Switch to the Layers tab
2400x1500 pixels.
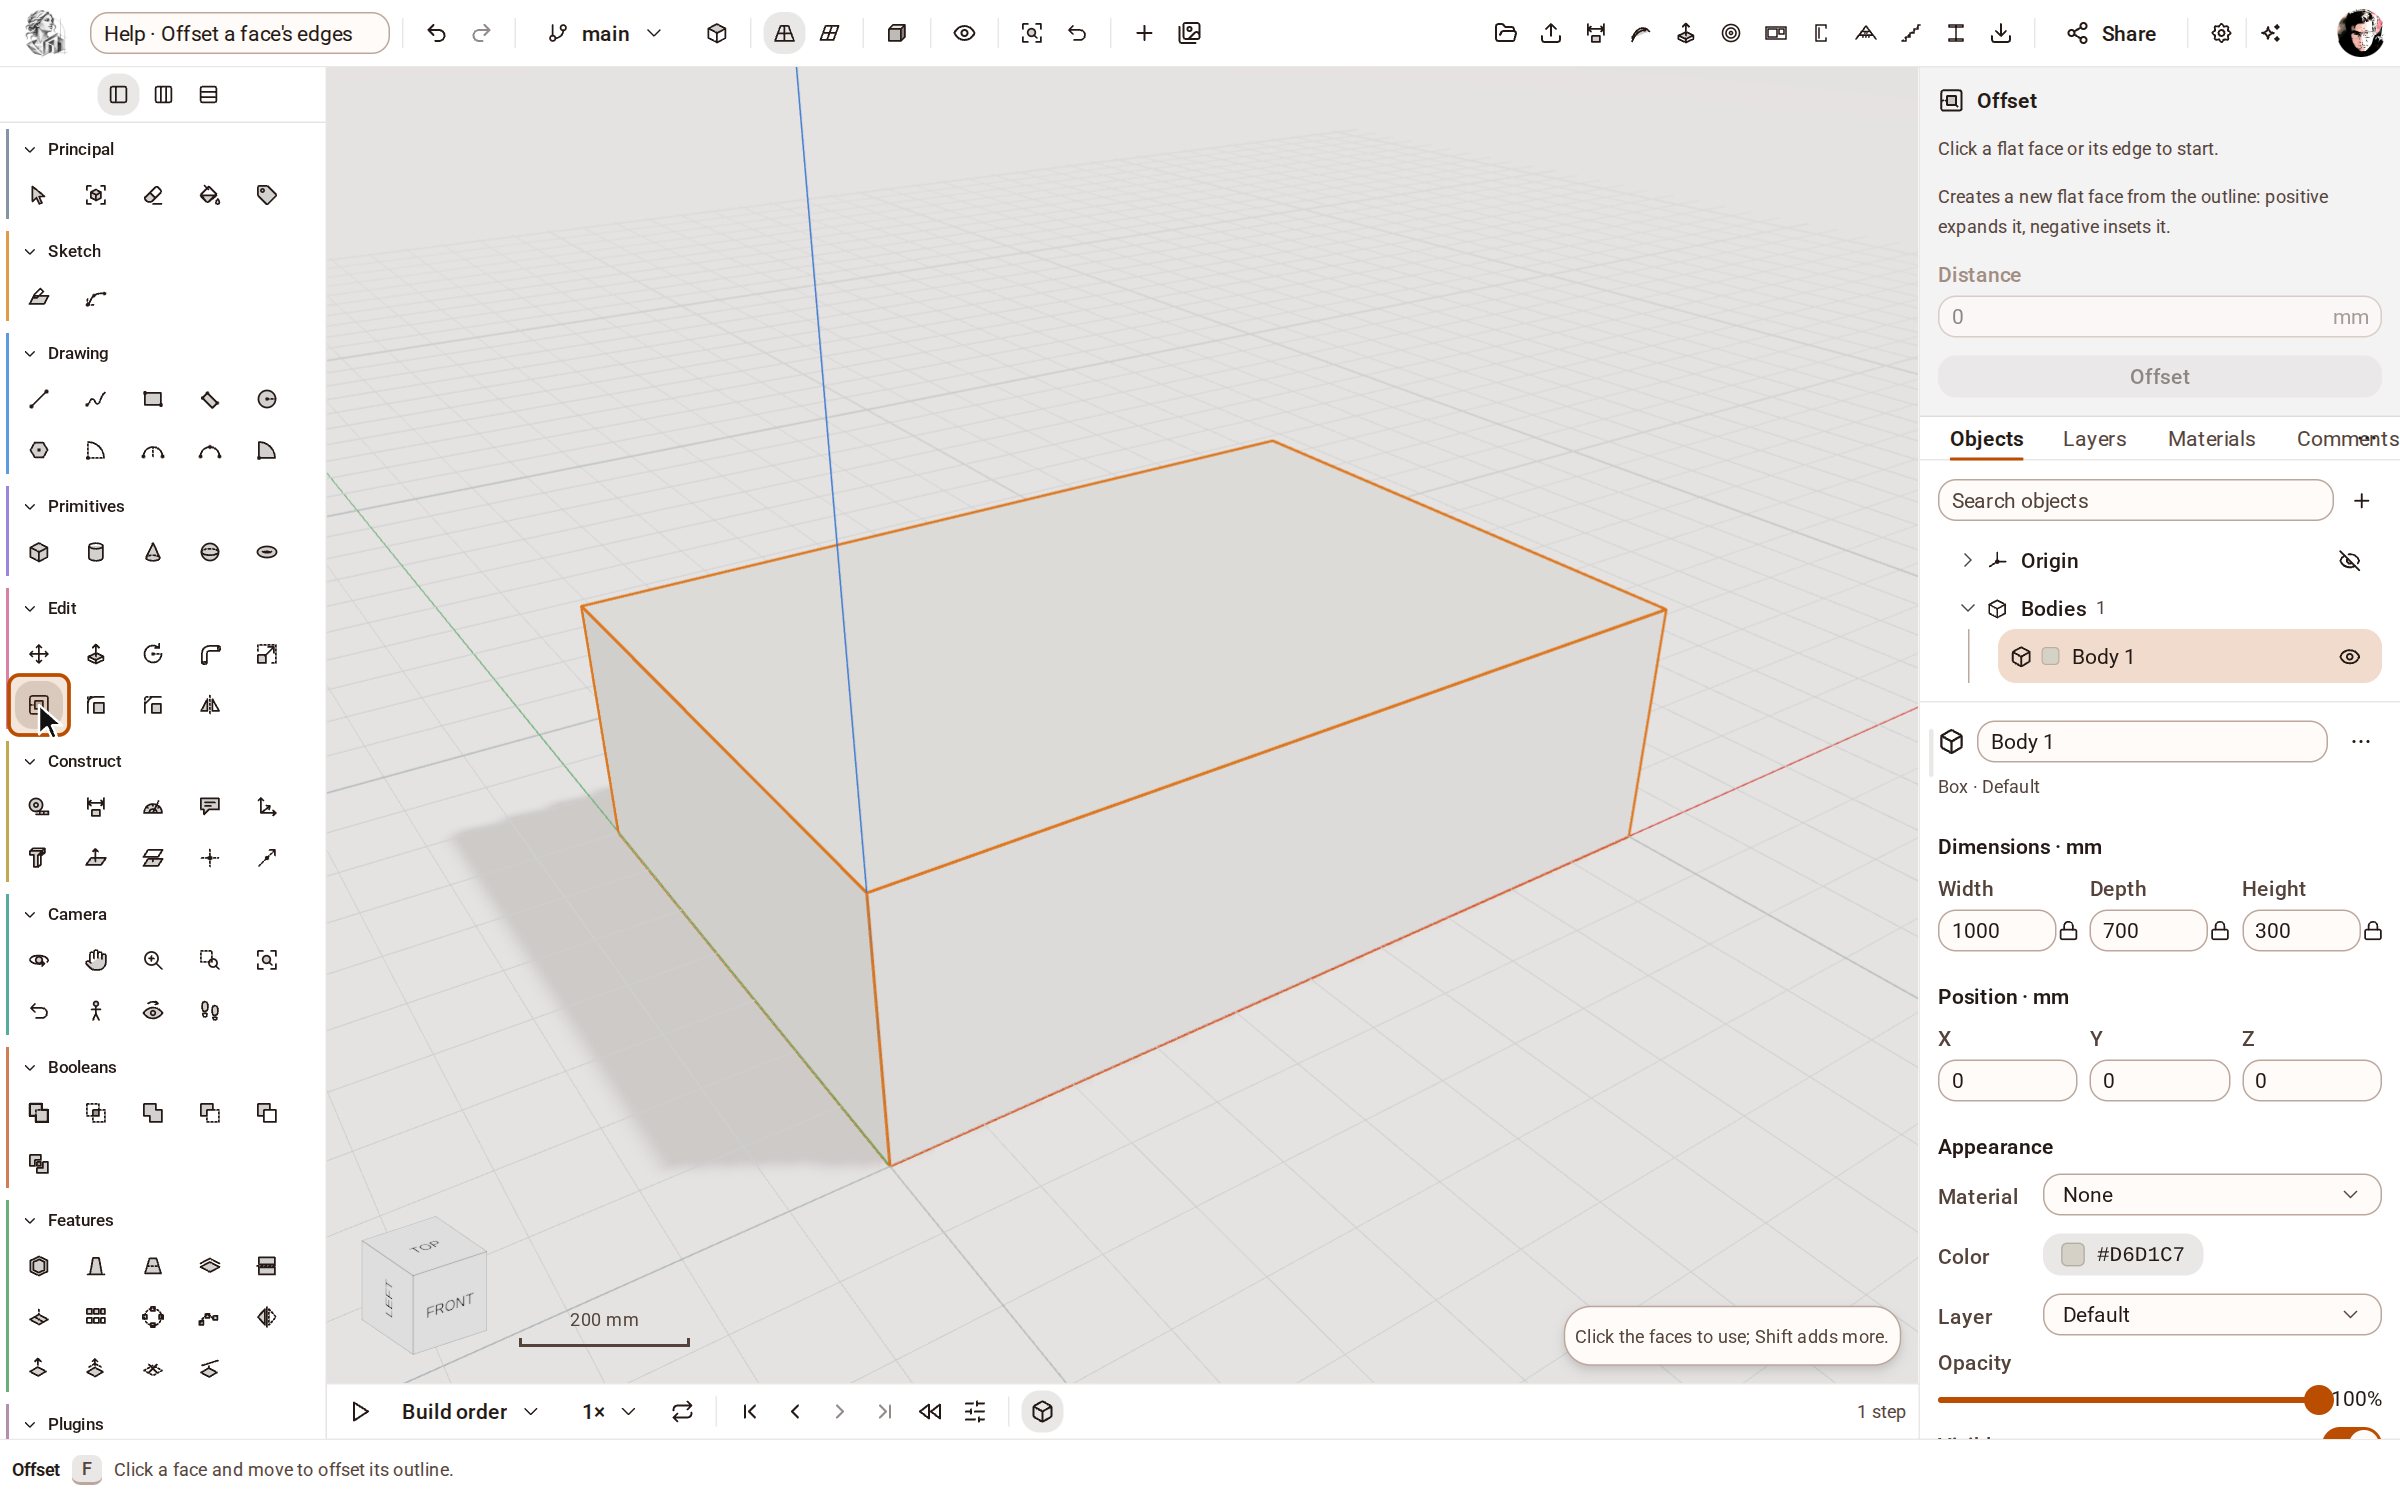tap(2094, 439)
